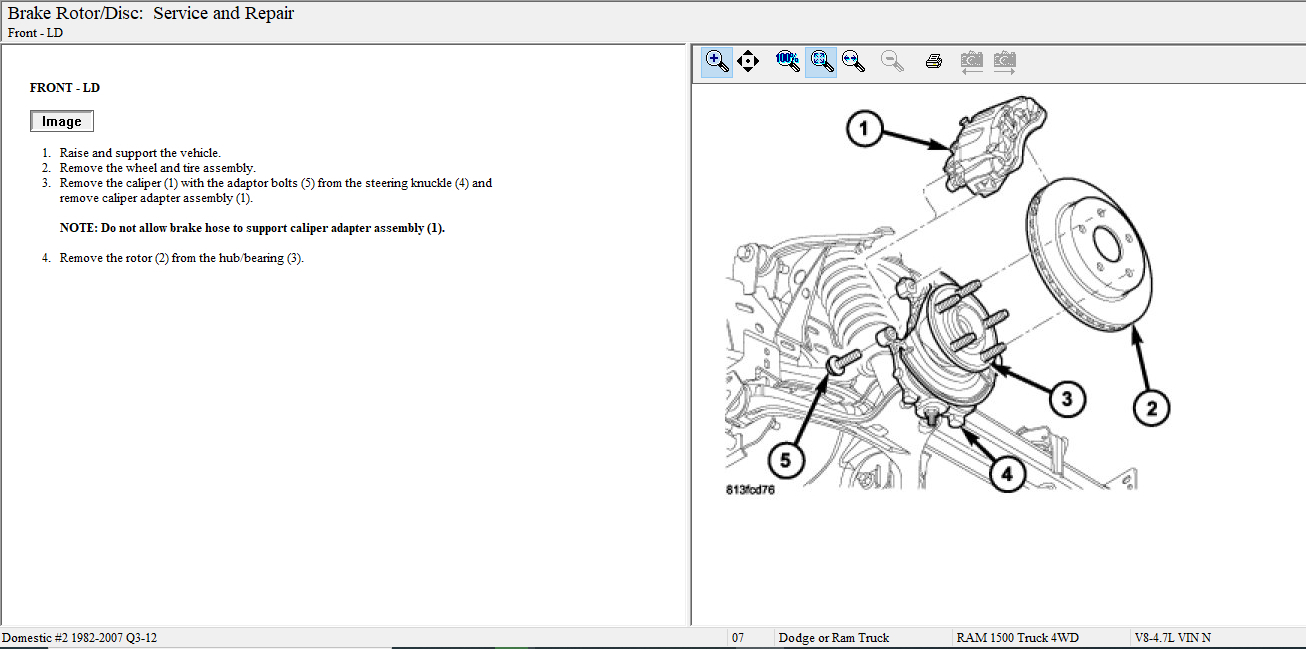Toggle fit image to window
Screen dimensions: 1306x649
coord(821,62)
